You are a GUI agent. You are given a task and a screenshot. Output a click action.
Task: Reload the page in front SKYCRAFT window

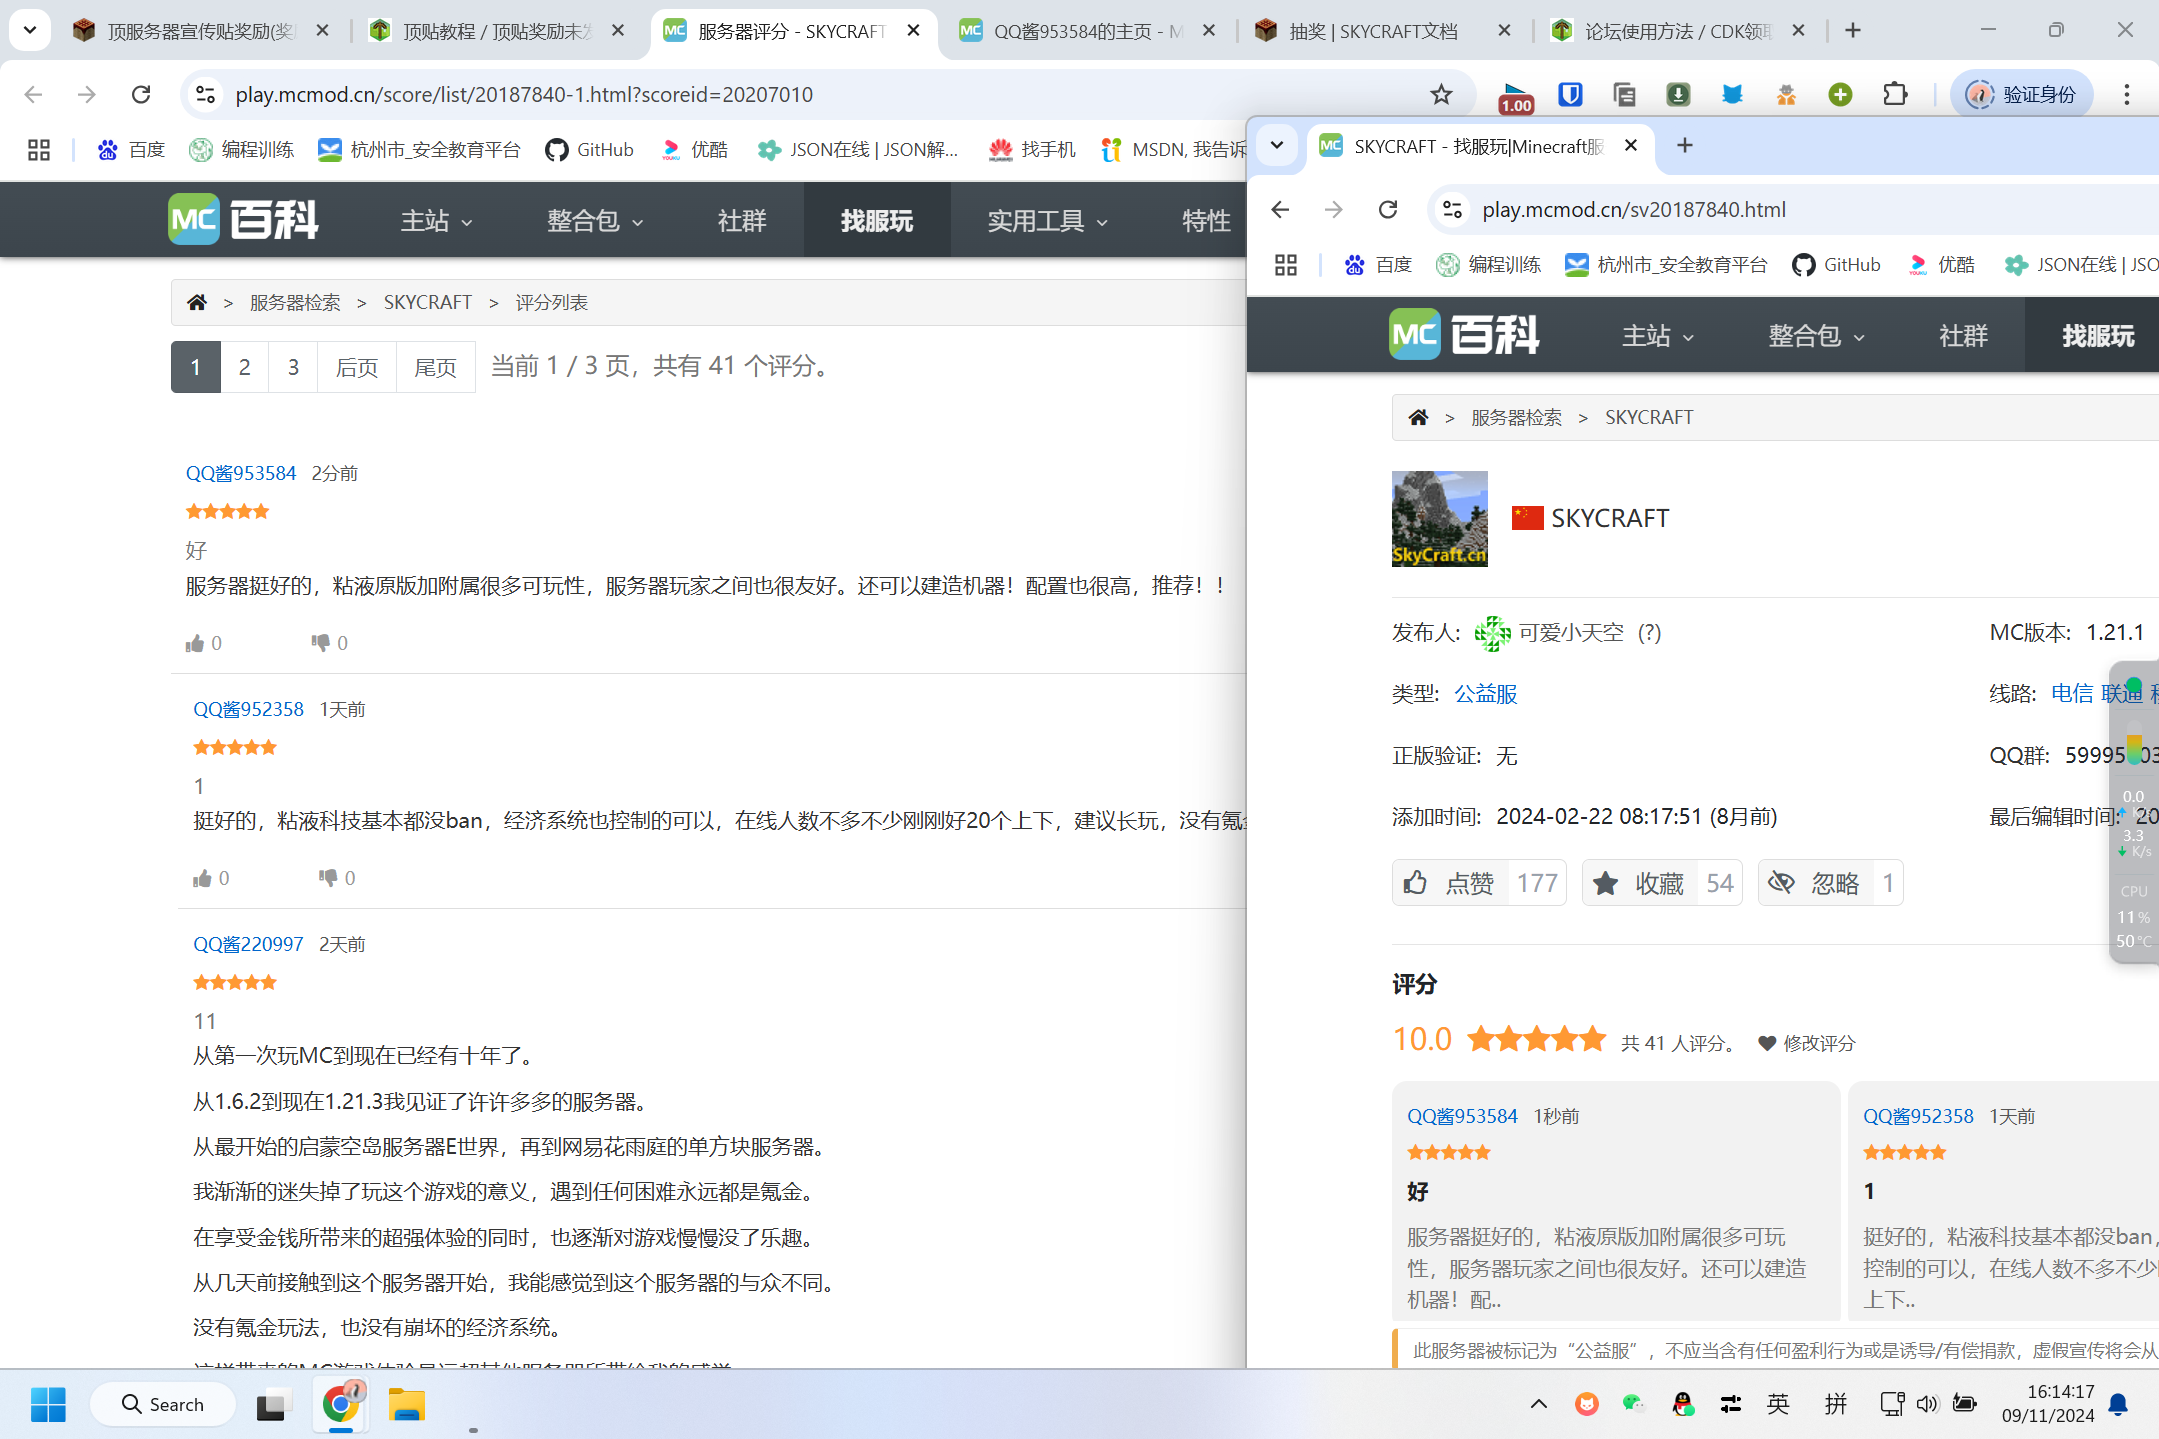(1388, 209)
